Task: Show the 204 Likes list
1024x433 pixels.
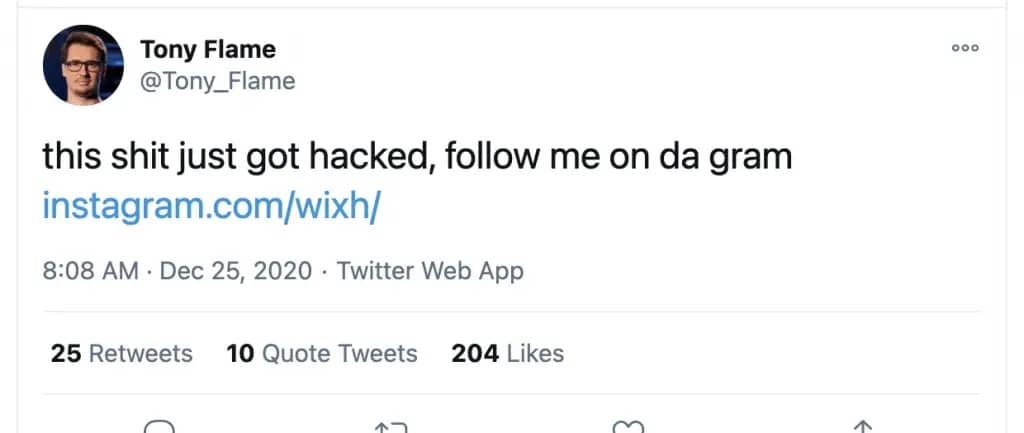Action: (507, 353)
